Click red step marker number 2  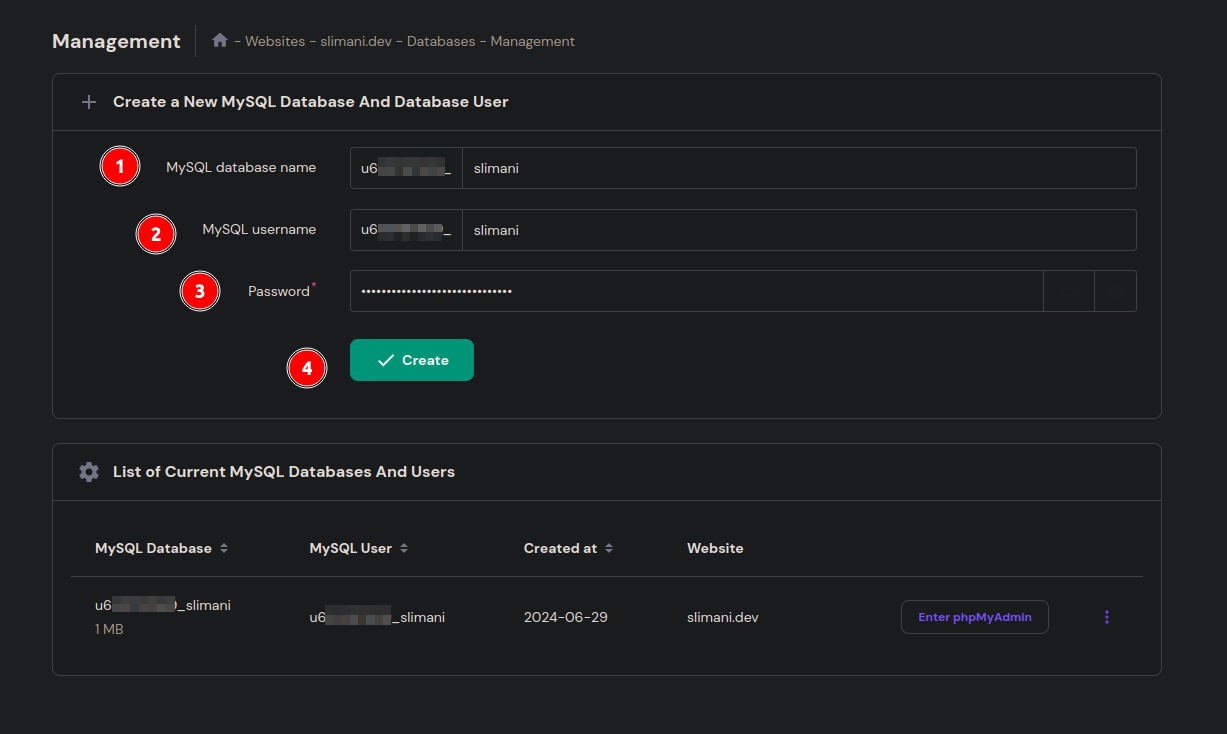(155, 234)
